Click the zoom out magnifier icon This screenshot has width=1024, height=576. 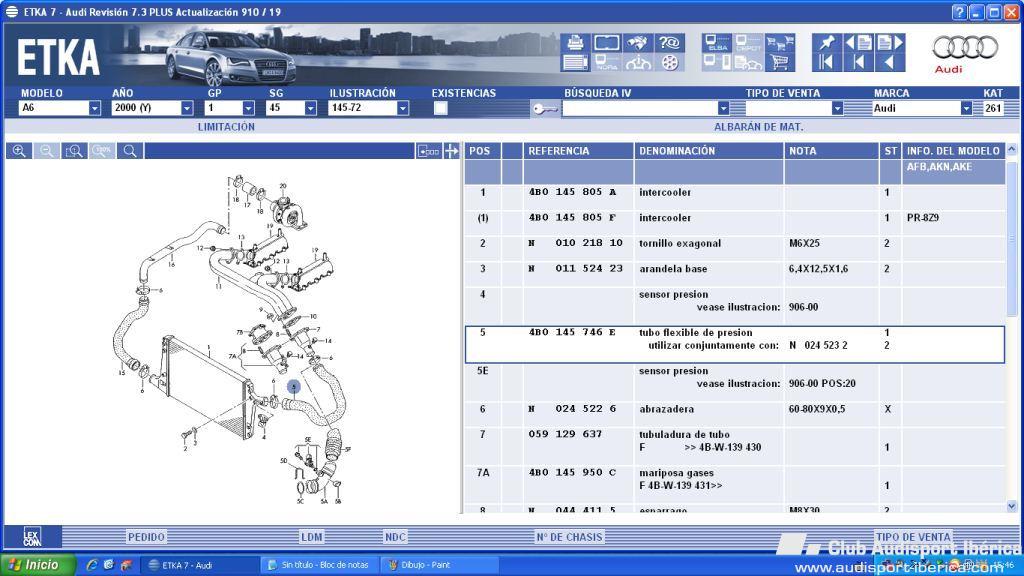coord(46,151)
